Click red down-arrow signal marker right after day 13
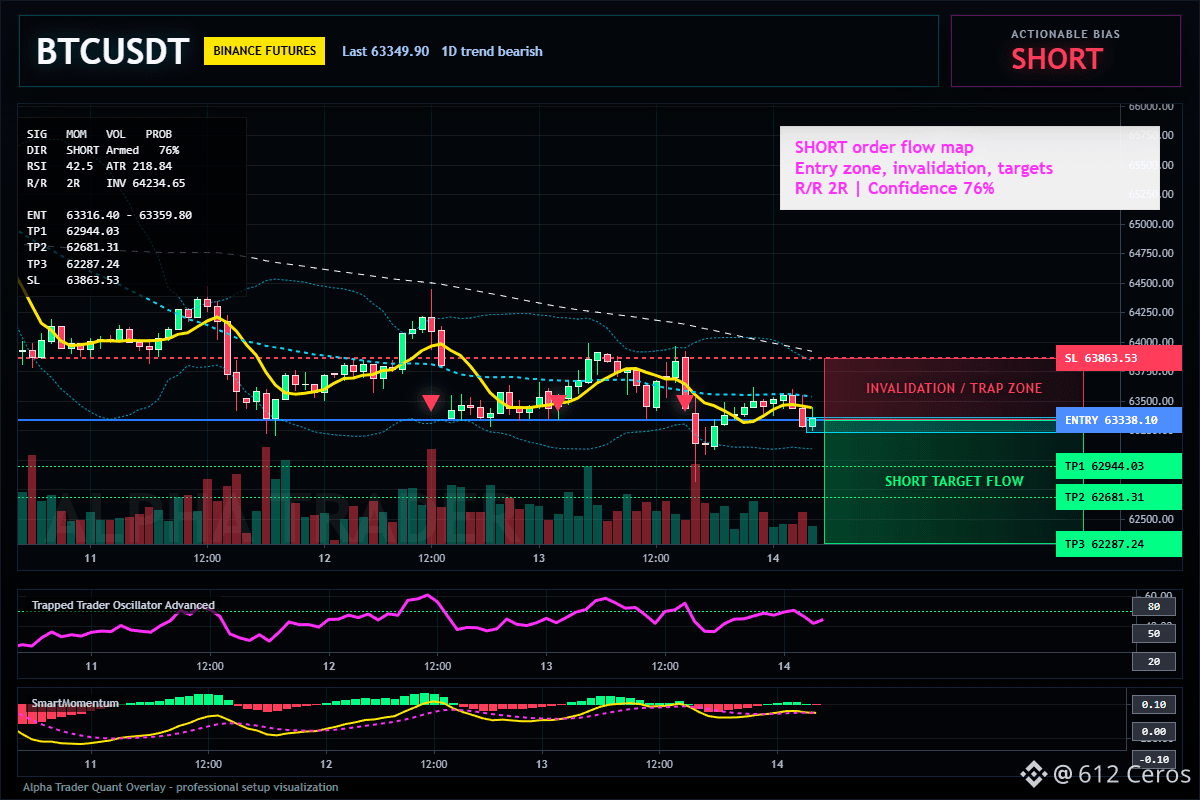This screenshot has height=800, width=1200. 558,403
